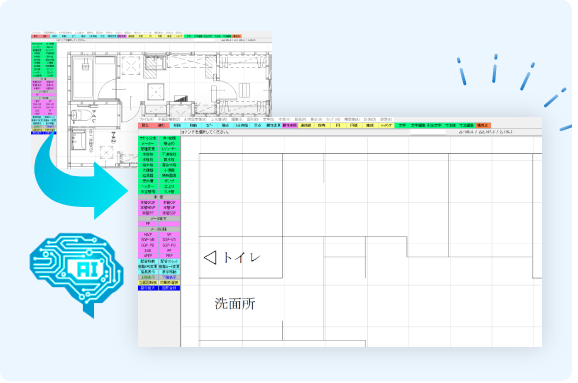Viewport: 578px width, 383px height.
Task: Pick the green メーター part button
Action: tap(149, 144)
